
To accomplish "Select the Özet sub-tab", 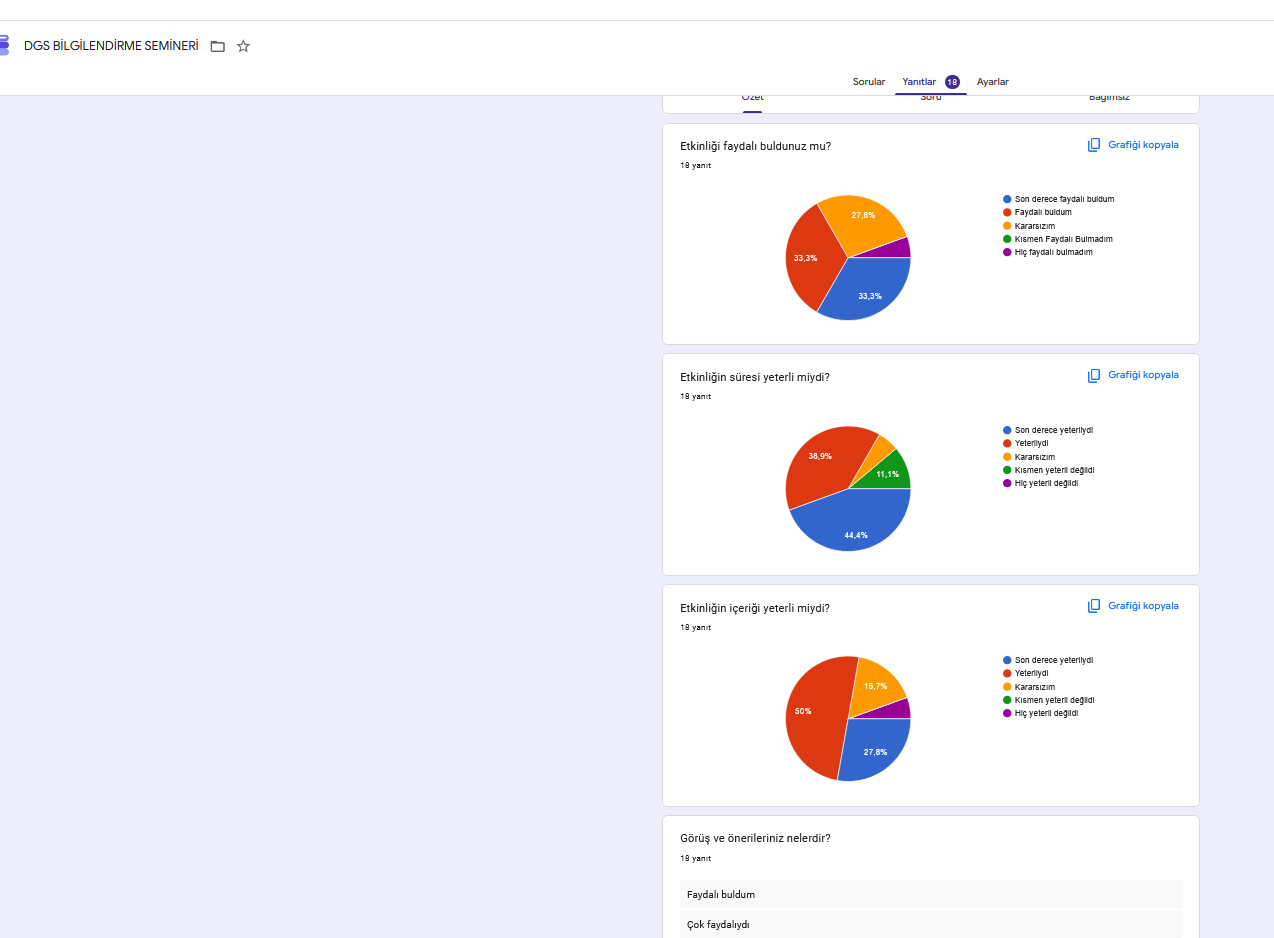I will [752, 98].
